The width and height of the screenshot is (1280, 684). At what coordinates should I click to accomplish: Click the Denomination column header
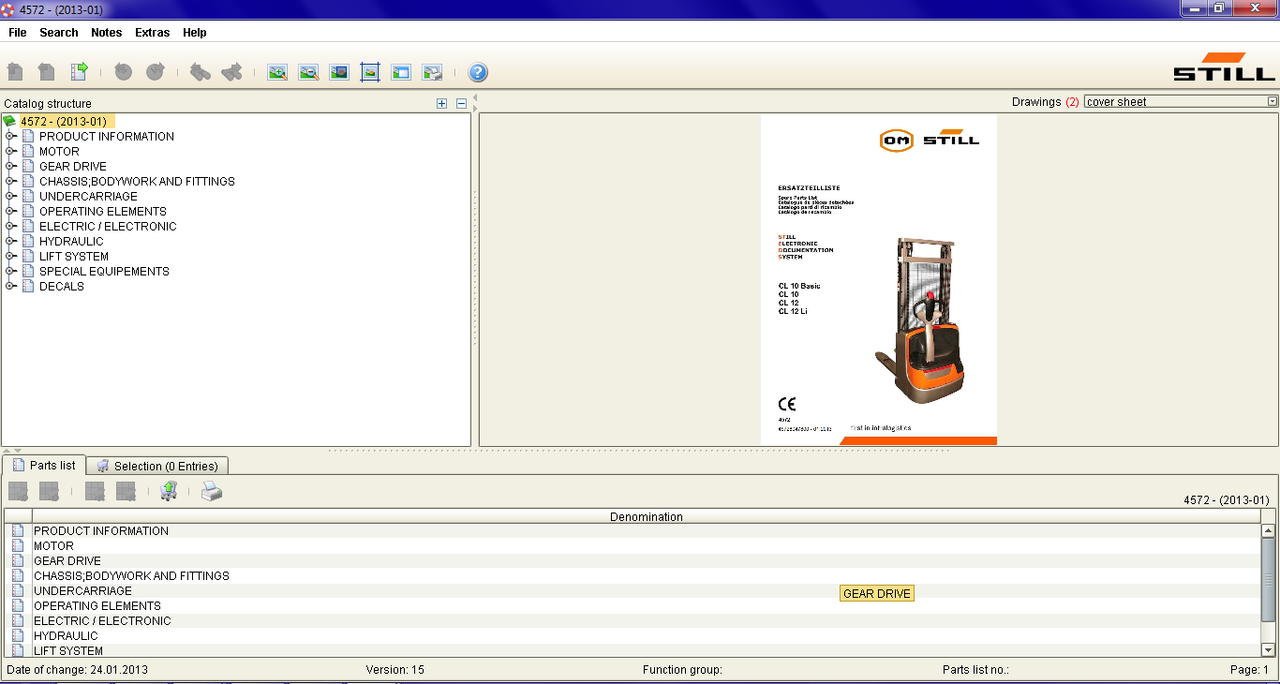(646, 517)
